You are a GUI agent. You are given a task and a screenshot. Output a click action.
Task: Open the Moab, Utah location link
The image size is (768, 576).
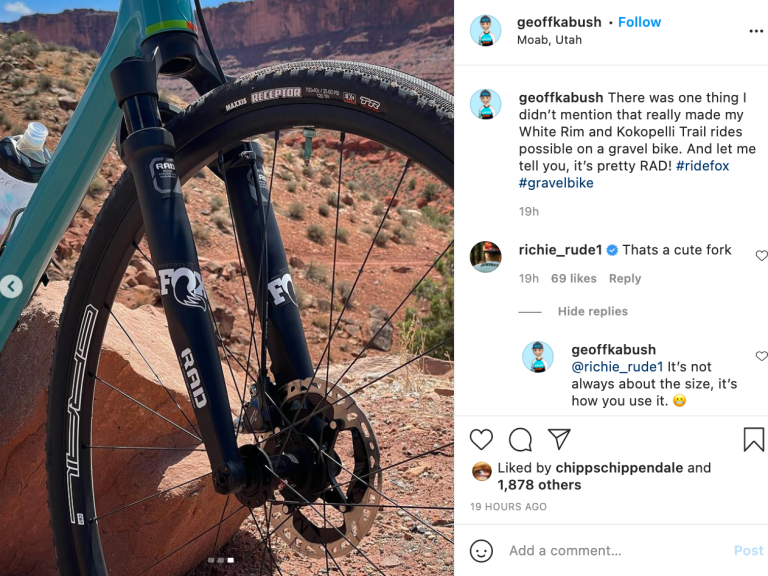point(549,40)
